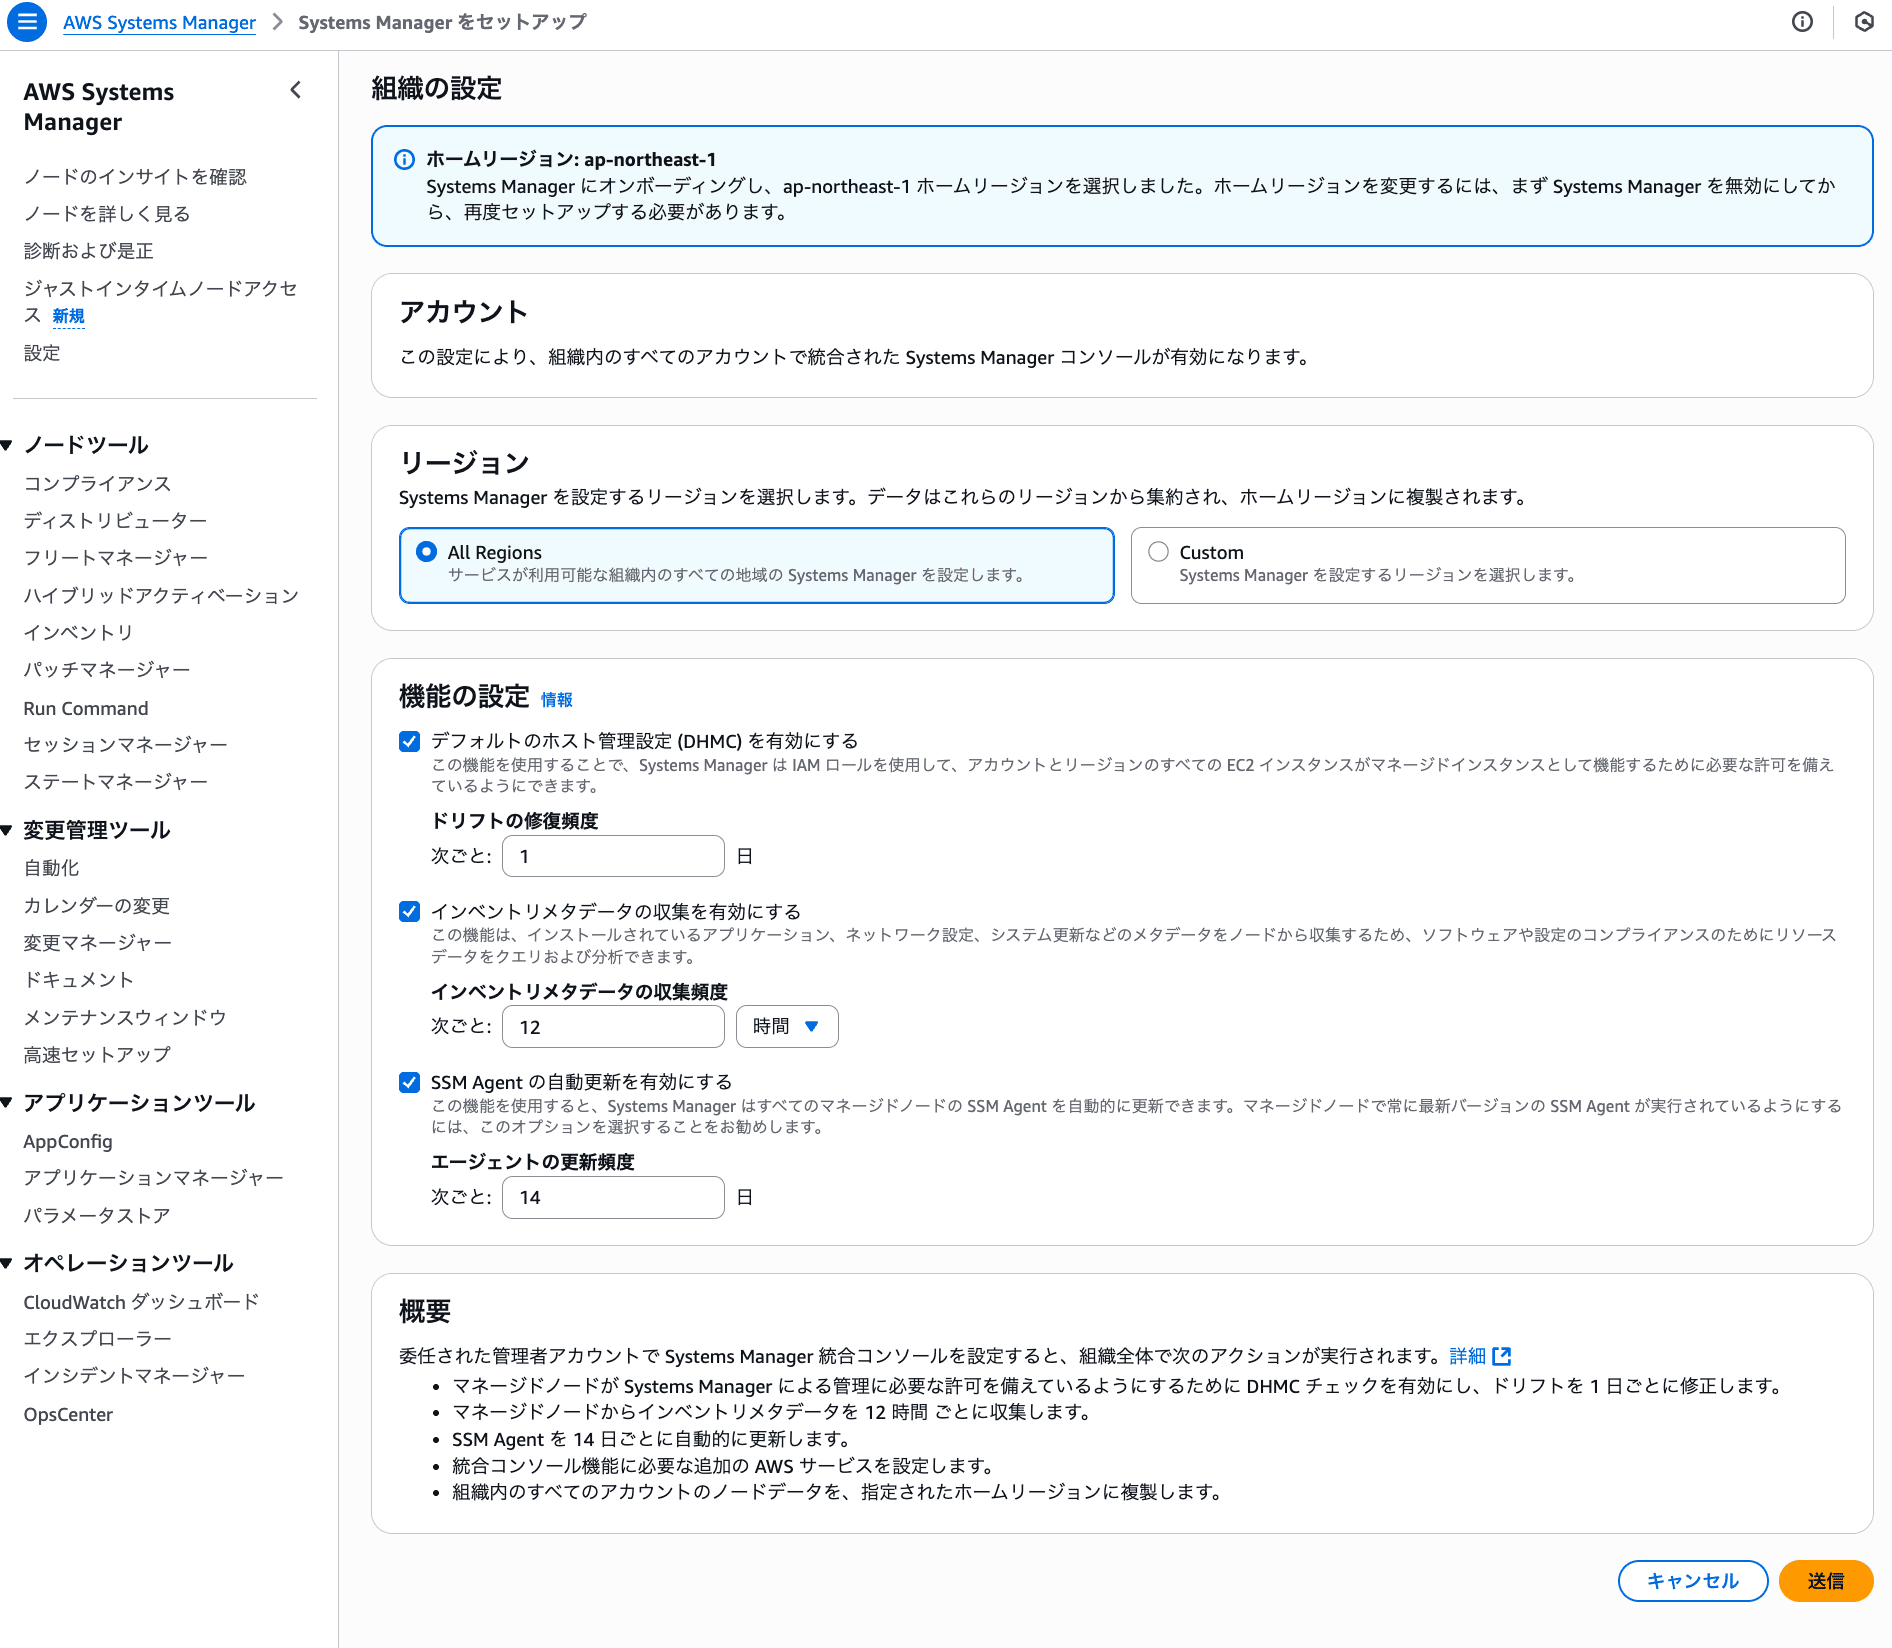Open インシデントマネージャー in sidebar
The height and width of the screenshot is (1648, 1892).
135,1376
